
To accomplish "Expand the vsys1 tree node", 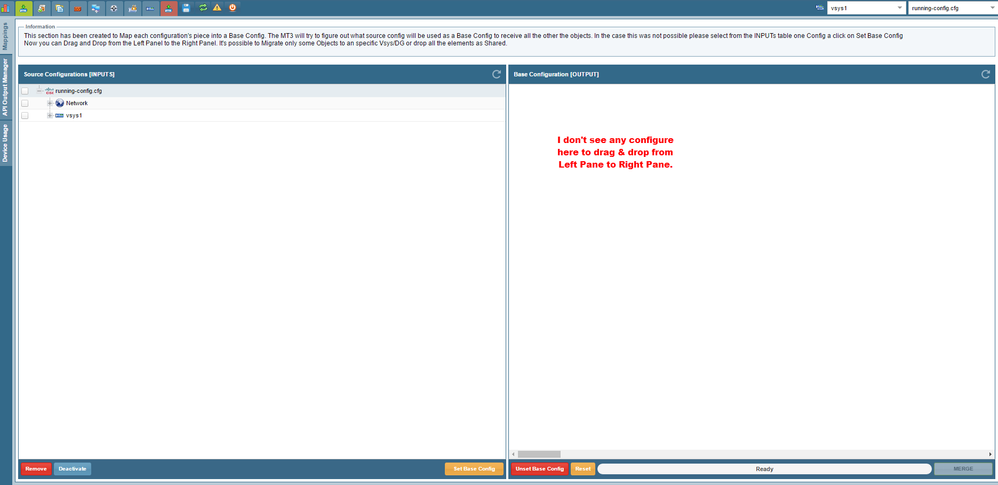I will [x=50, y=115].
